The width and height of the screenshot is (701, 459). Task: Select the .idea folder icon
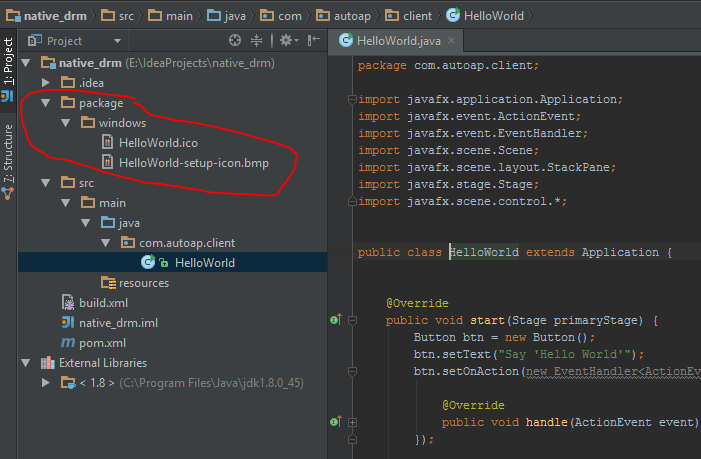point(68,82)
